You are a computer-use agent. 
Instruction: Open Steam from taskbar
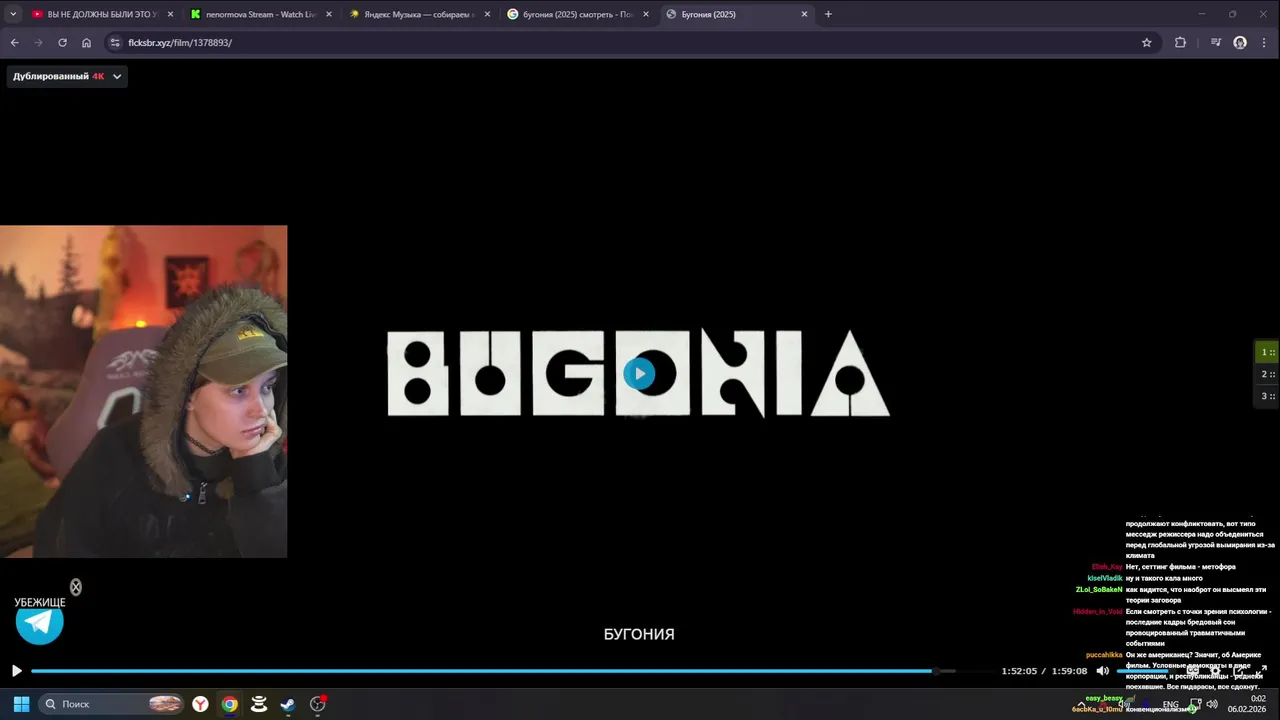point(288,704)
